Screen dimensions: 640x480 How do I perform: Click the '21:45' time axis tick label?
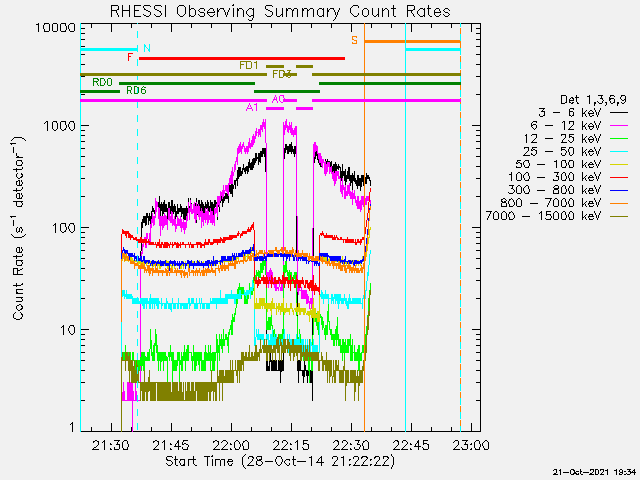coord(171,444)
